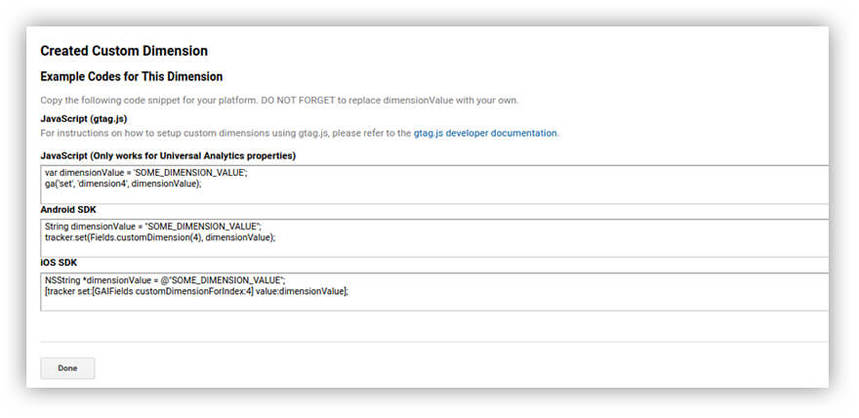Click the 'Created Custom Dimension' heading
This screenshot has height=418, width=859.
point(124,50)
